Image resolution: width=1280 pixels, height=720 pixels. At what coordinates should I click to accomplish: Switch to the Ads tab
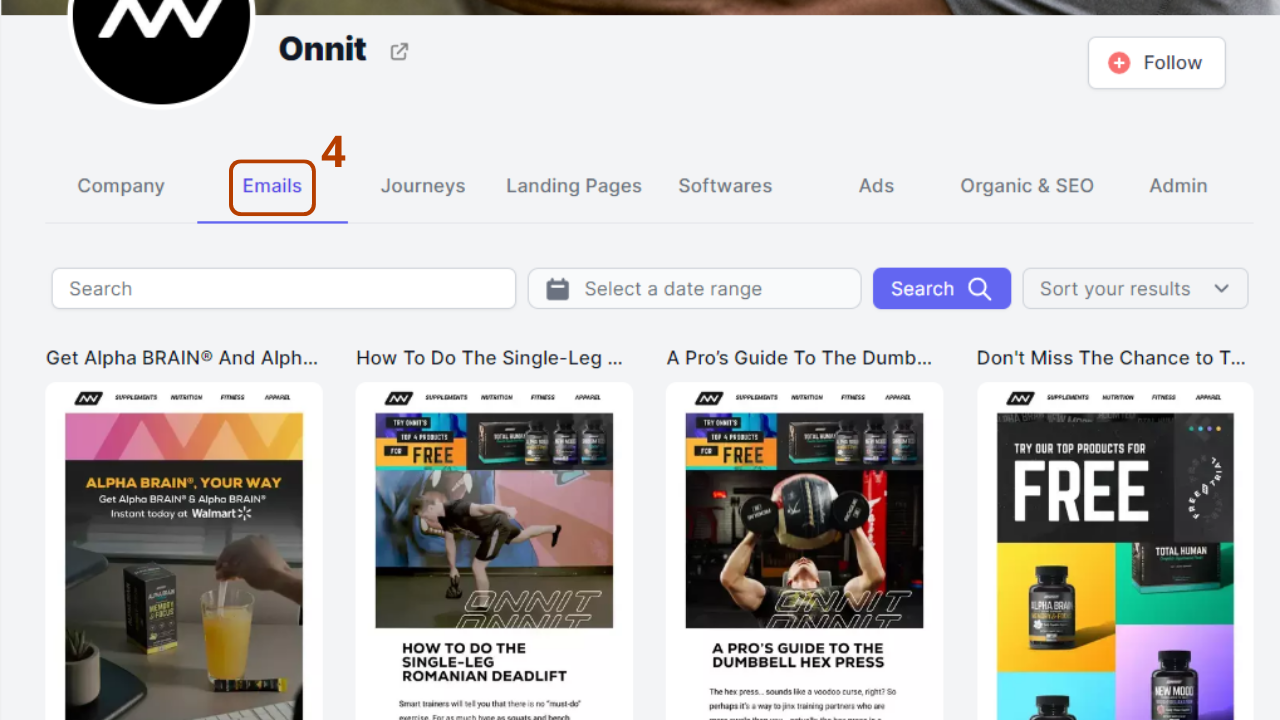876,185
